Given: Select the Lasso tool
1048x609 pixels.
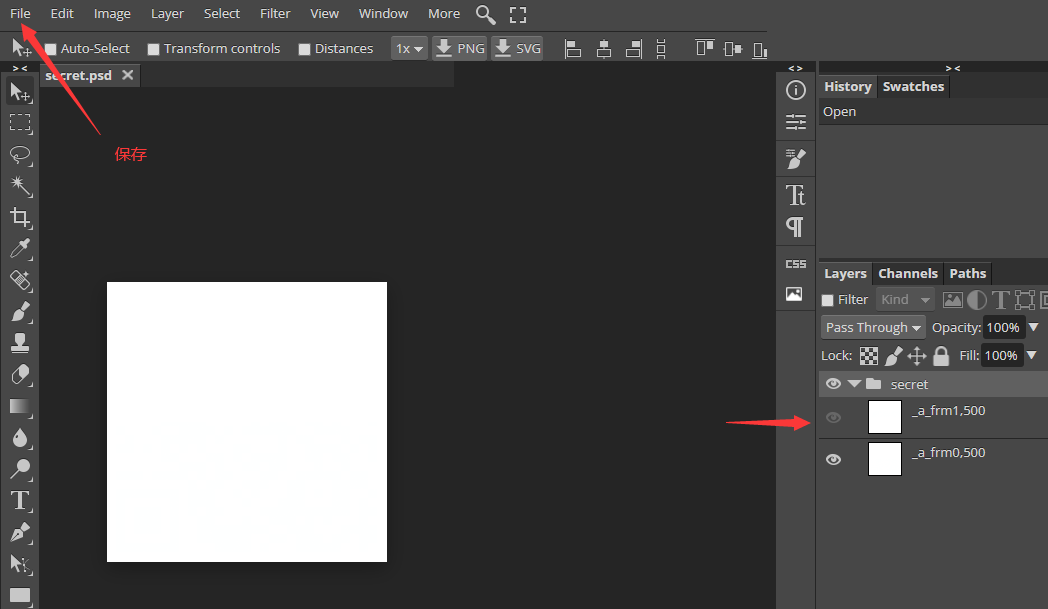Looking at the screenshot, I should coord(20,155).
